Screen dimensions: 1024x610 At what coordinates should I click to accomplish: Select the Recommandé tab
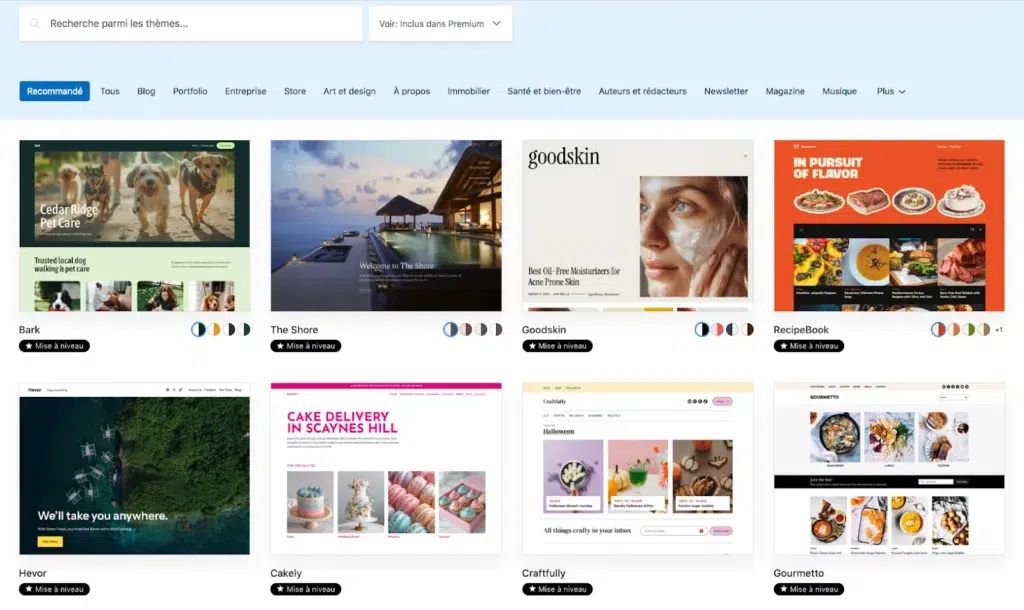coord(55,91)
